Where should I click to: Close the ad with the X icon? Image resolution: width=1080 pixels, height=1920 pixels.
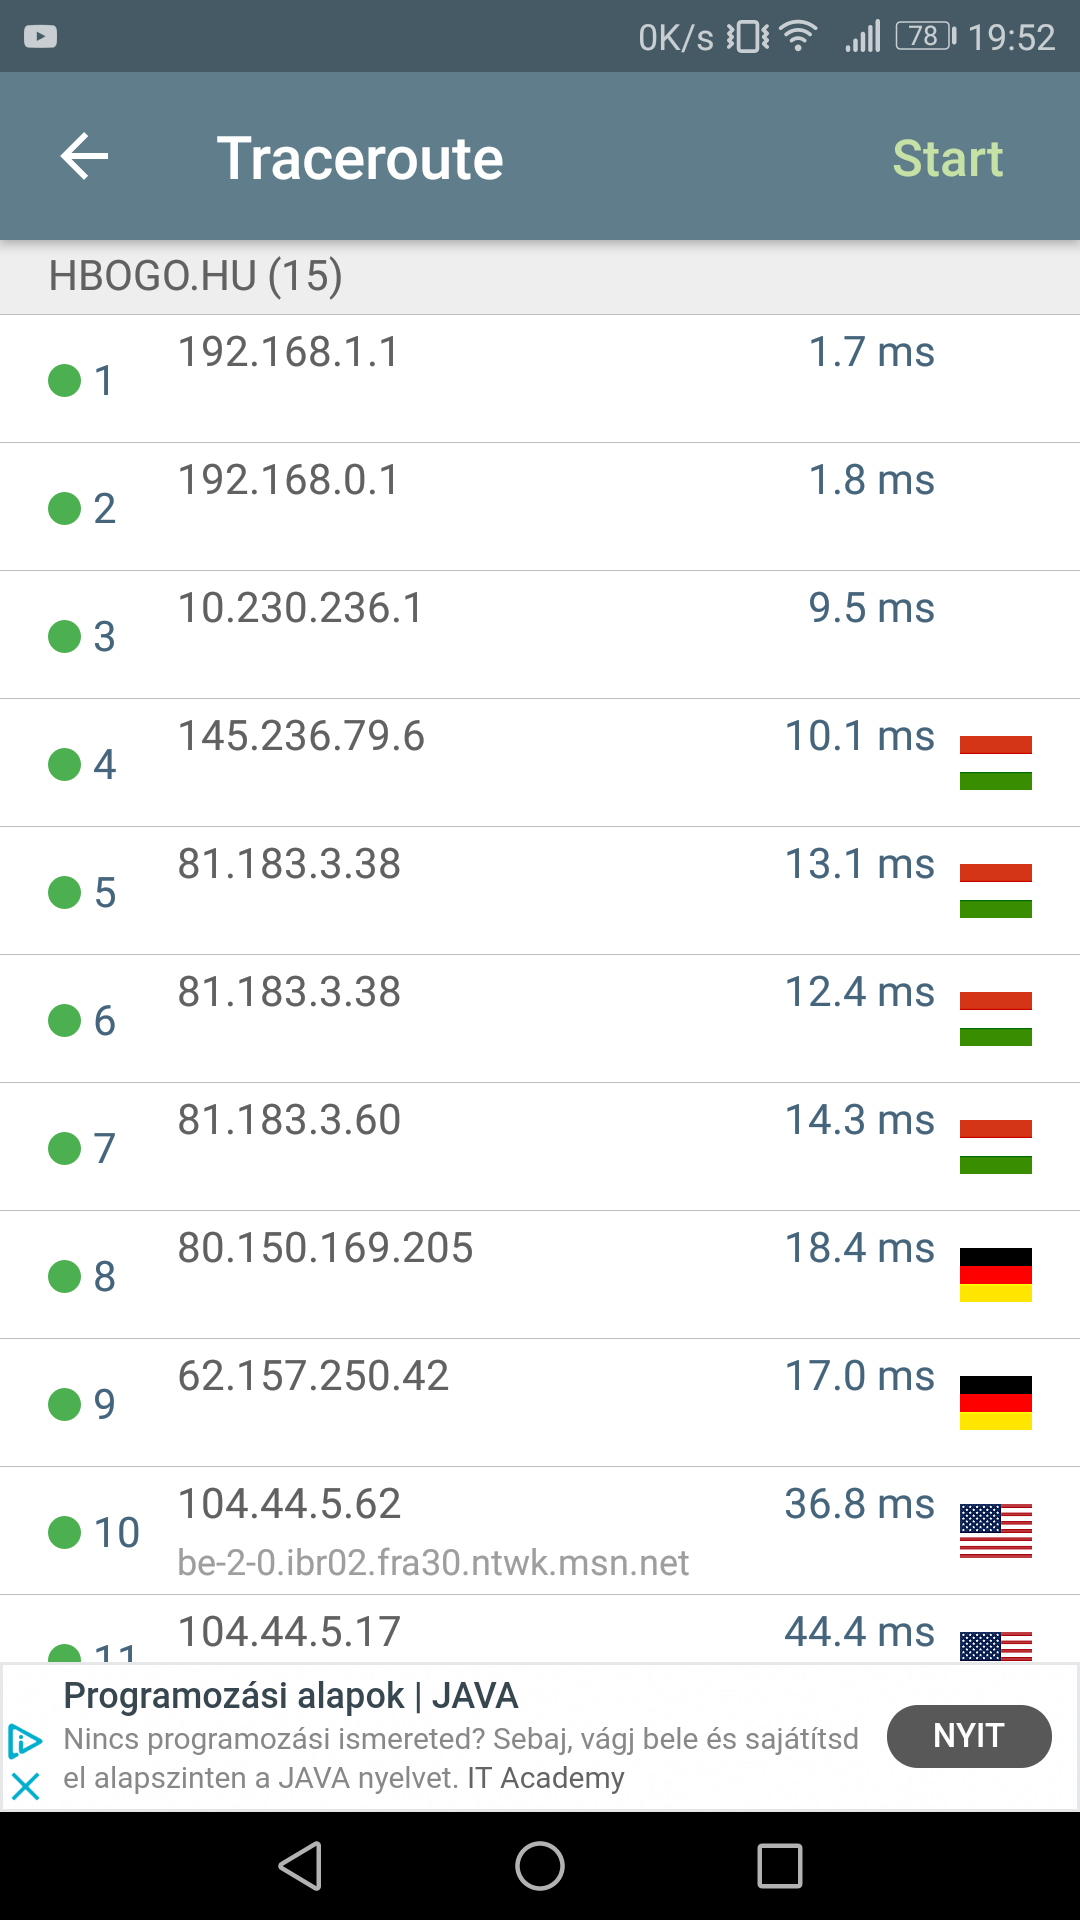[25, 1786]
